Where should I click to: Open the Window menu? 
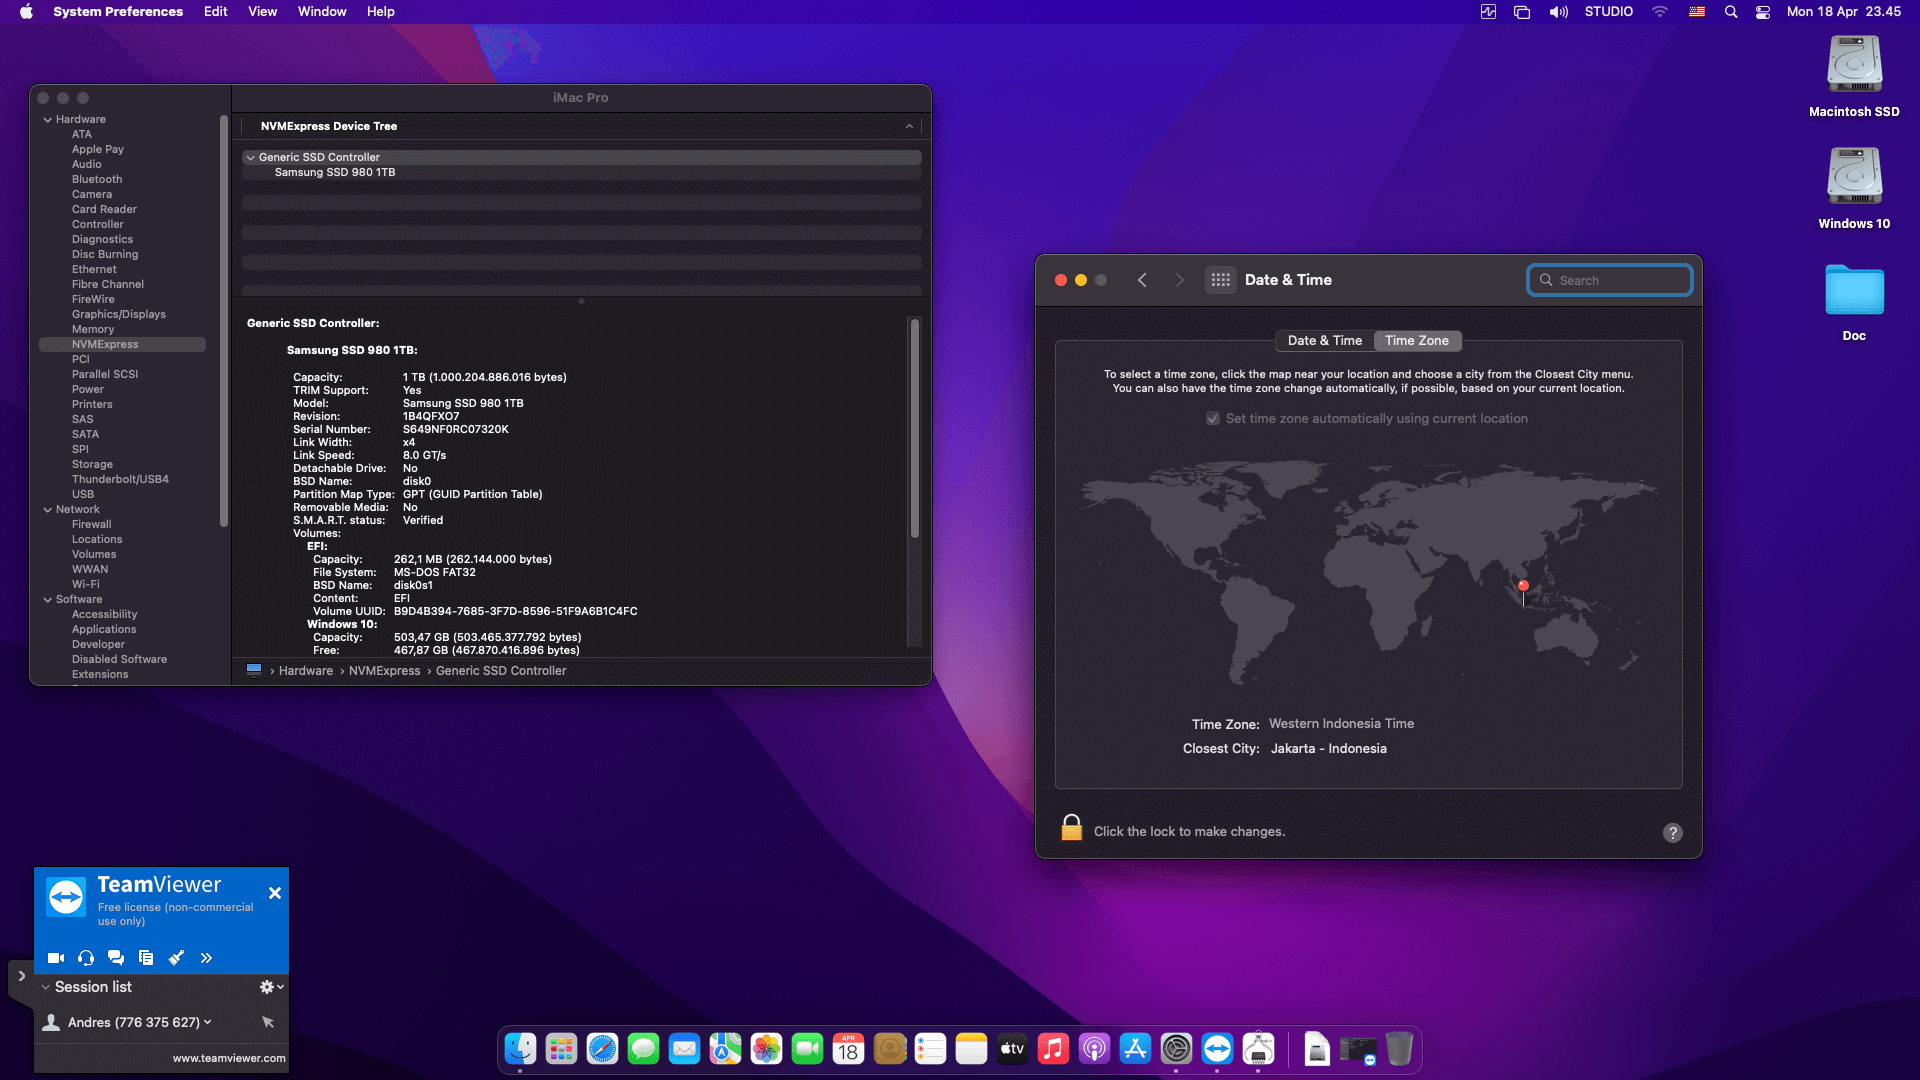pyautogui.click(x=322, y=12)
